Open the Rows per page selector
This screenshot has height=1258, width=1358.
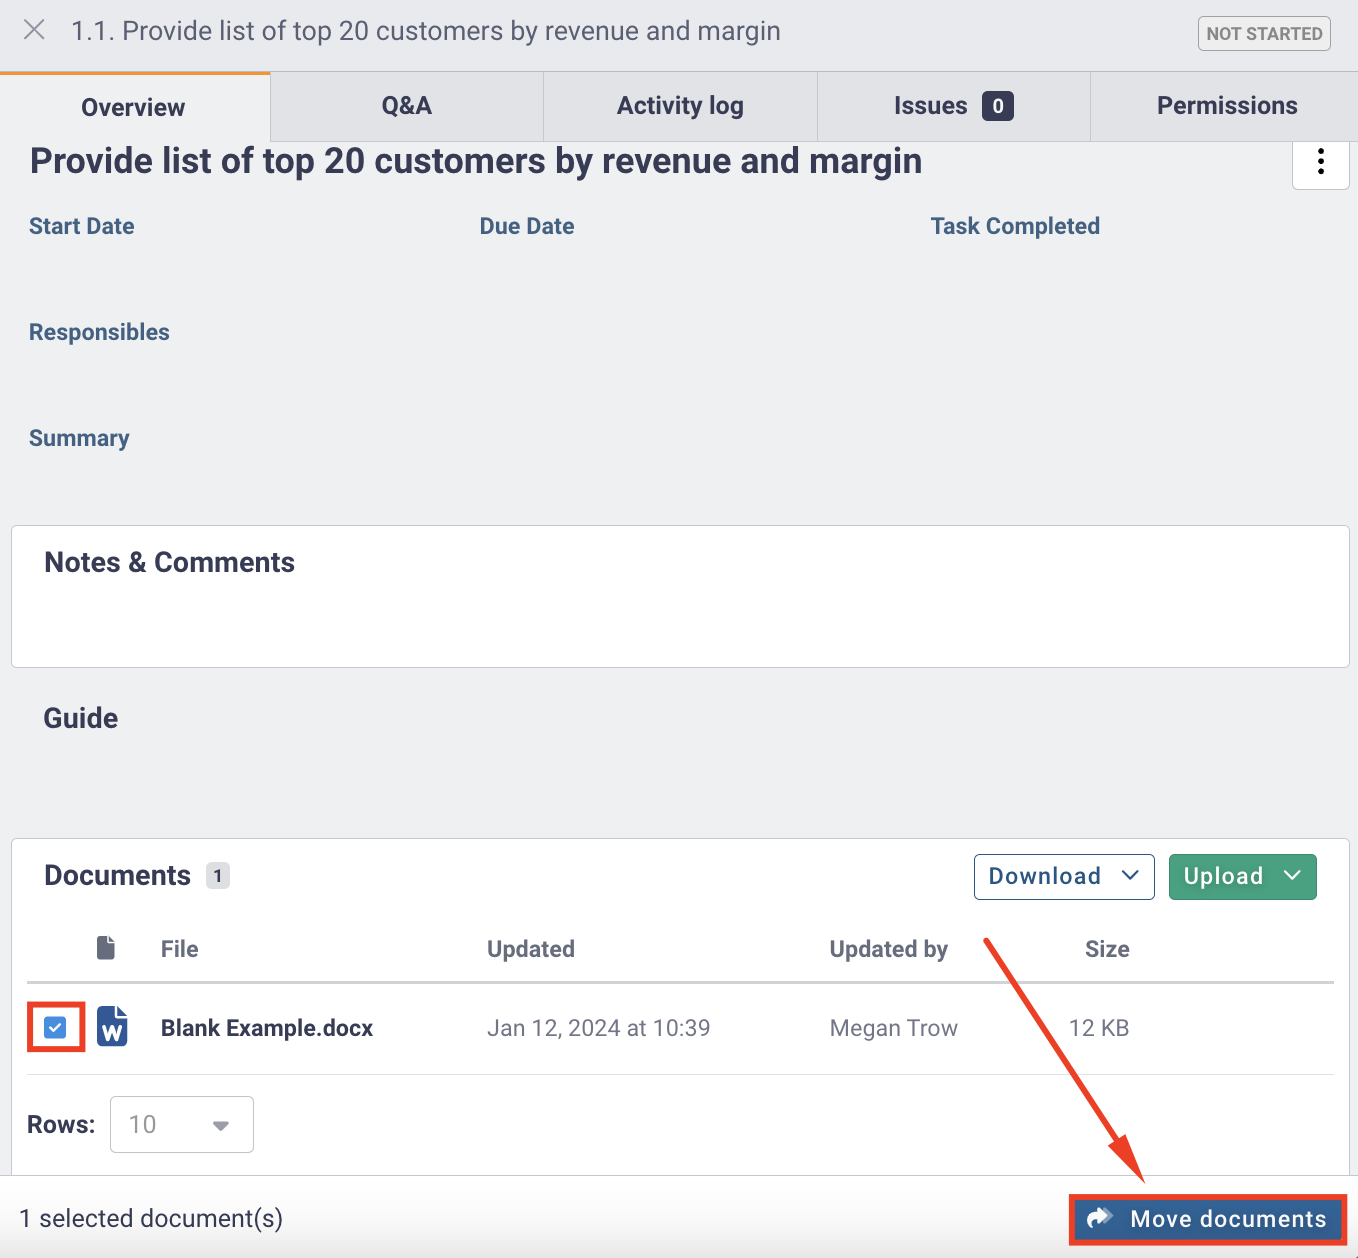pos(181,1124)
